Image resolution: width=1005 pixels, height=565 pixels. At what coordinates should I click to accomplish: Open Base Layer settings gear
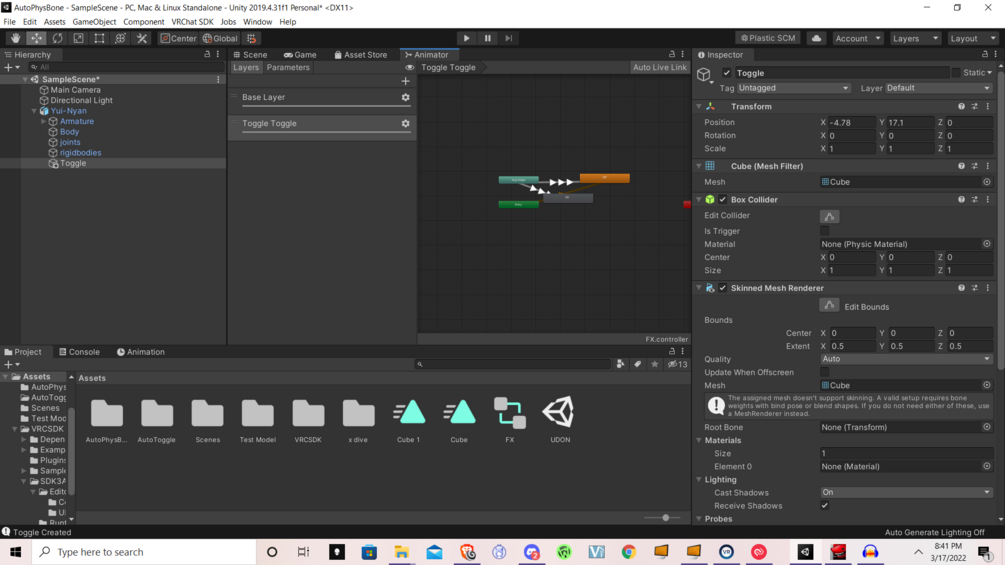[405, 97]
